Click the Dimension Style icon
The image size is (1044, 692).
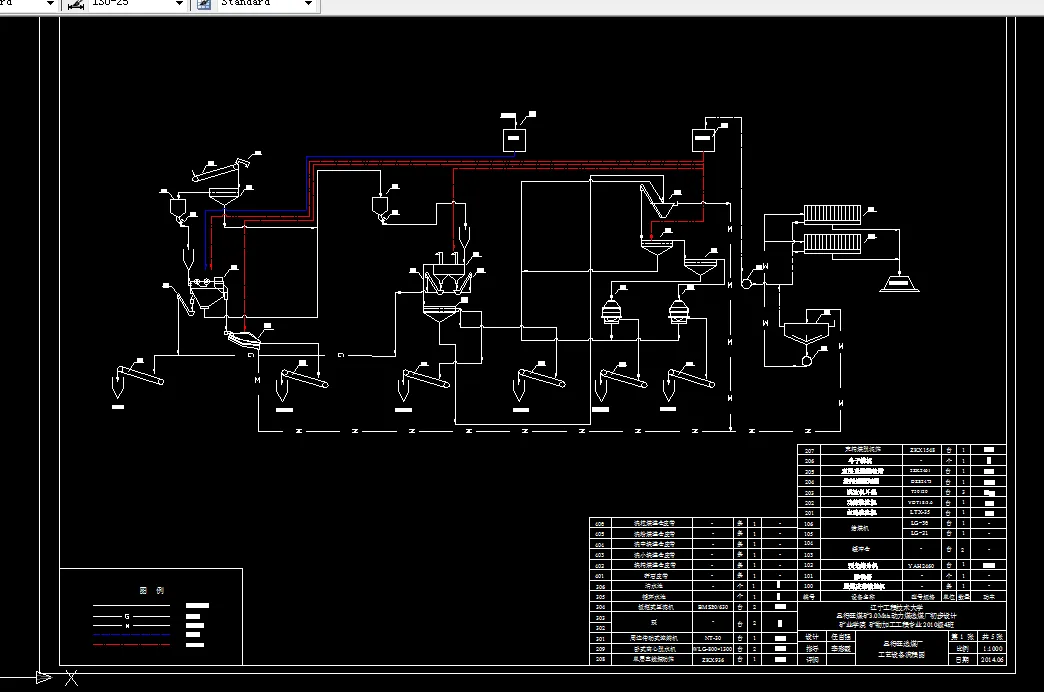click(x=75, y=5)
